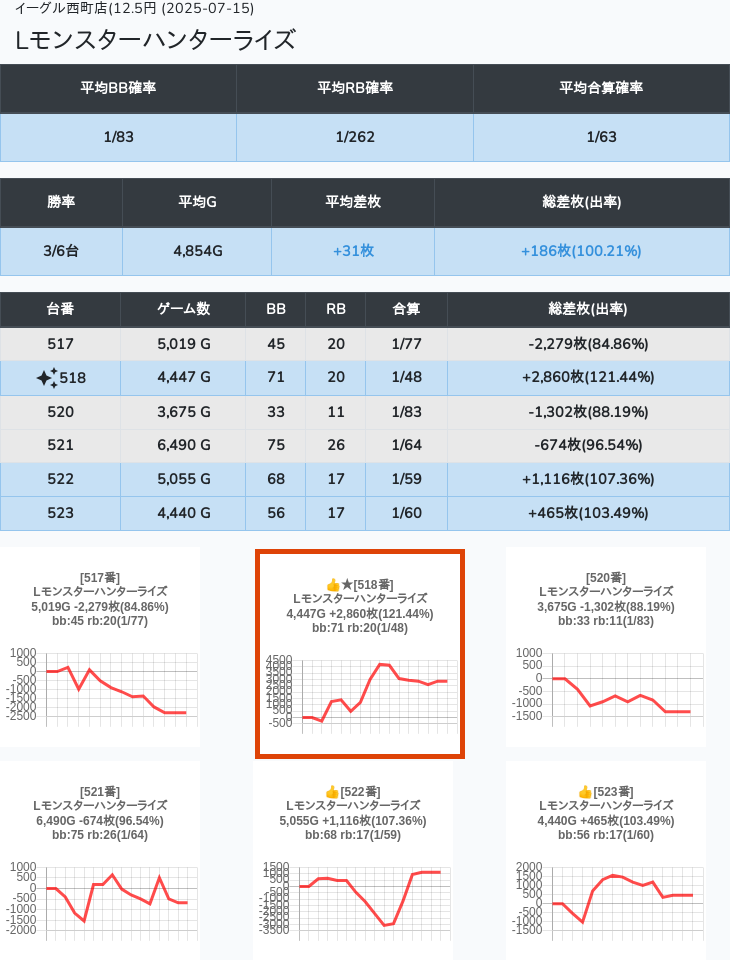Click -674枚(96.54%) in the table
This screenshot has width=730, height=960.
588,445
